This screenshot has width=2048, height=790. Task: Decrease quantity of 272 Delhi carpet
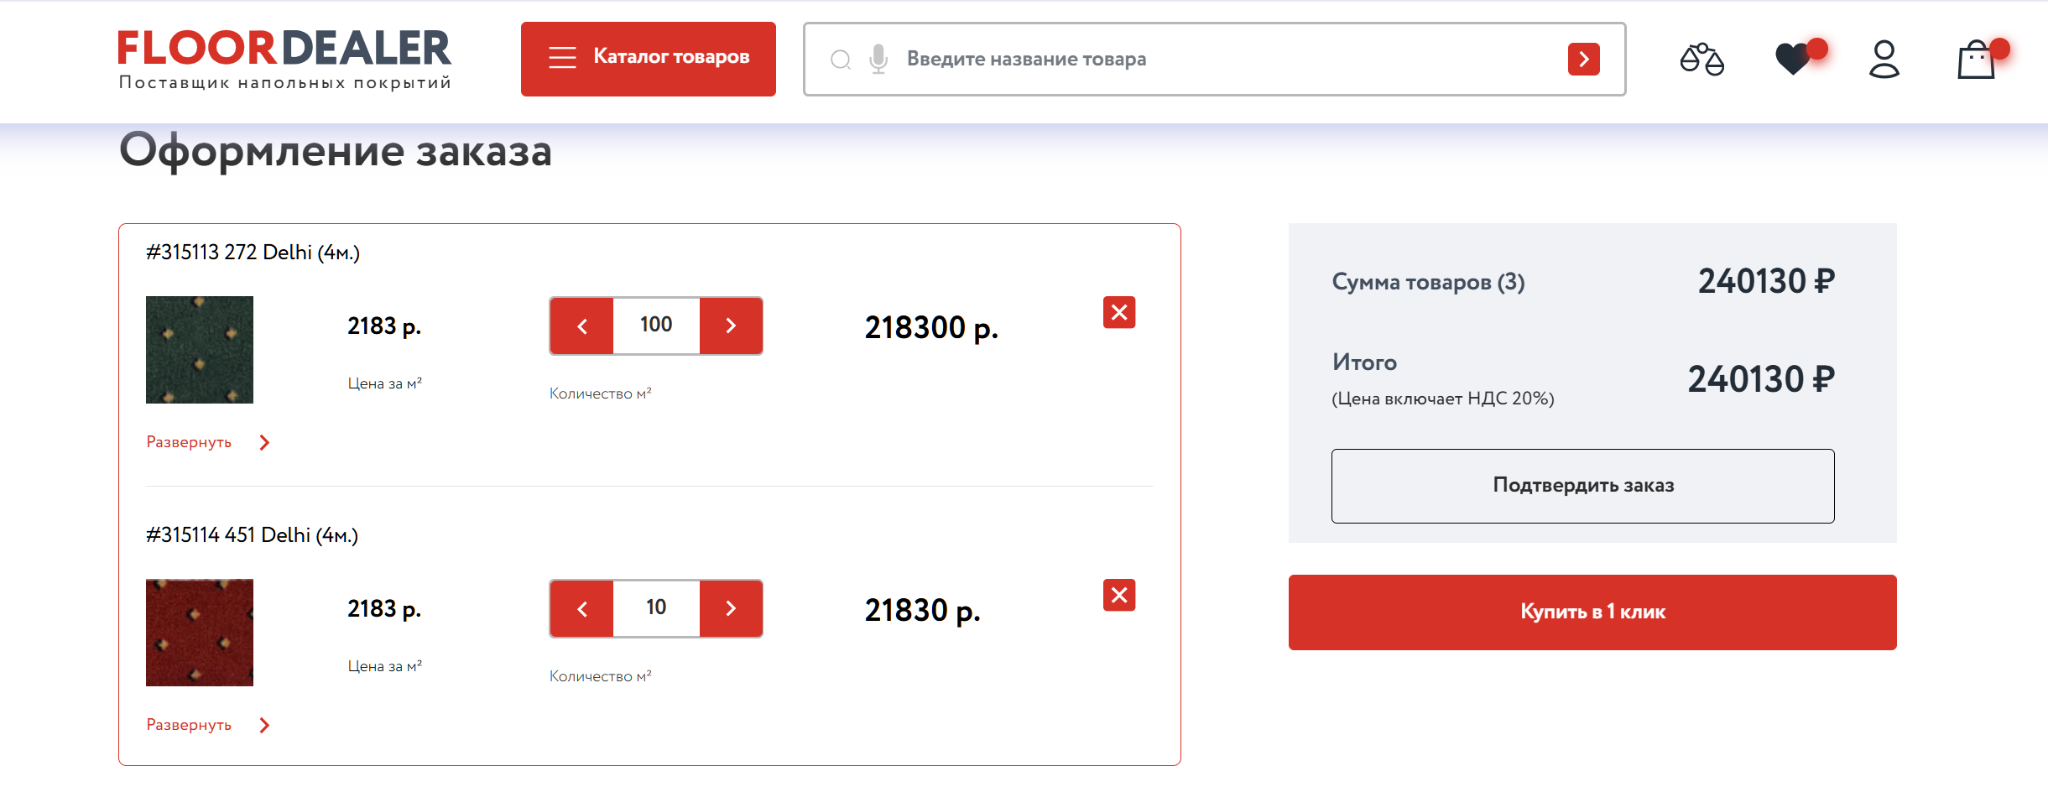point(582,326)
